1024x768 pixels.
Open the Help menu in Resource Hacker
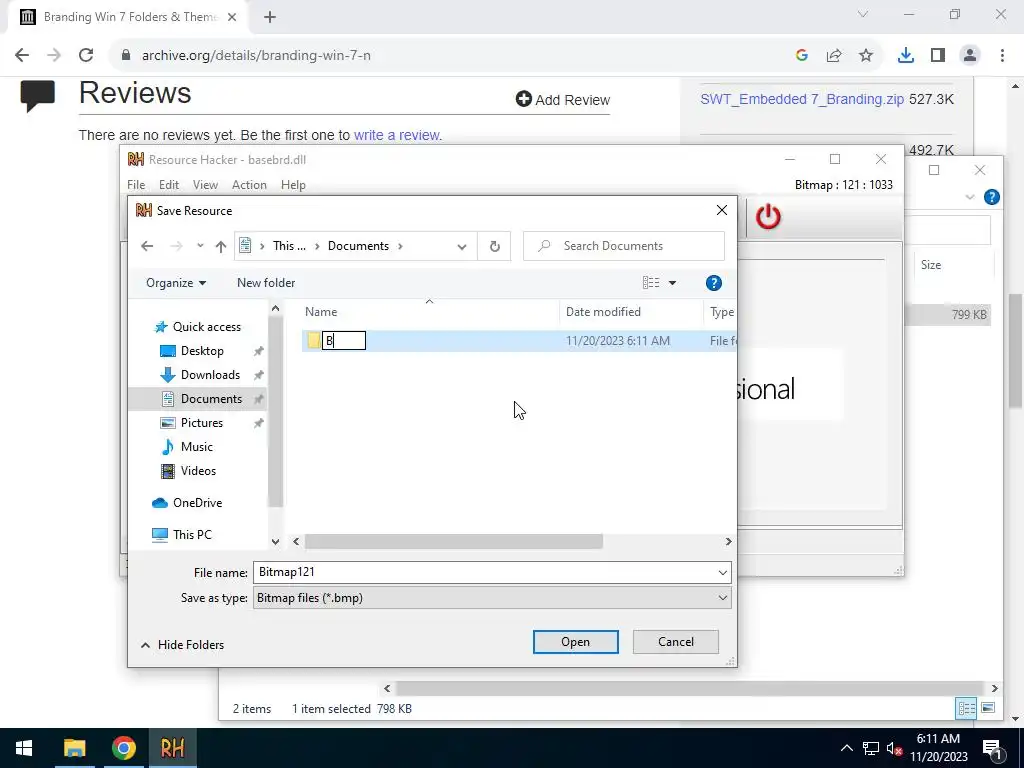pos(293,185)
